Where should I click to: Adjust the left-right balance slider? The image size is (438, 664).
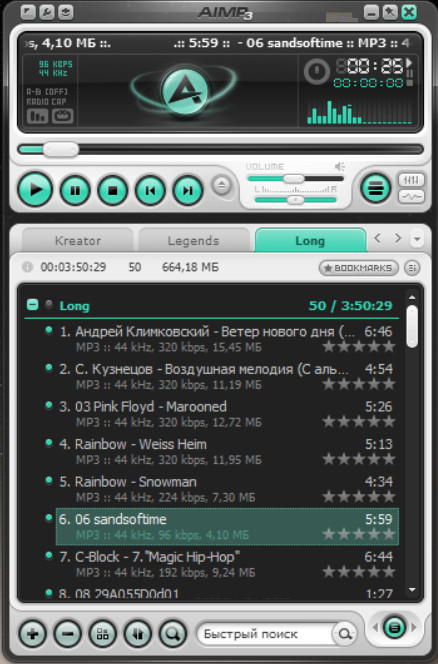295,199
